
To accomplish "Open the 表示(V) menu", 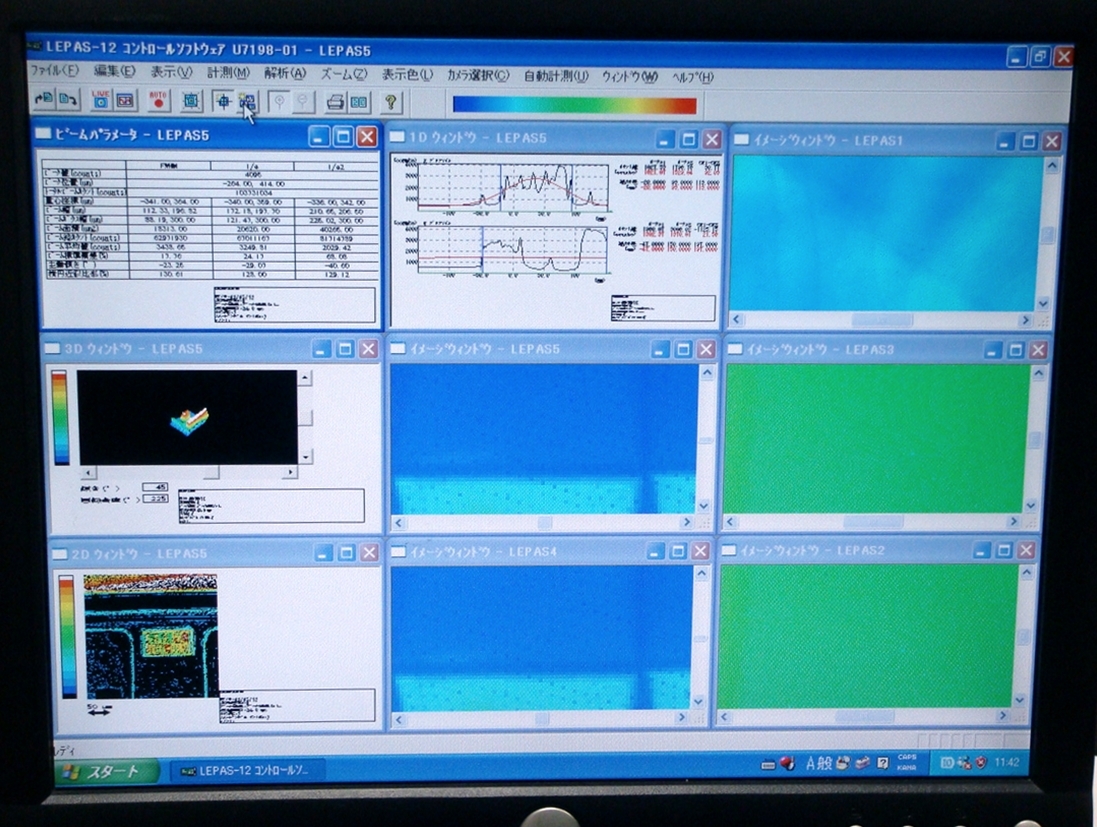I will click(171, 71).
